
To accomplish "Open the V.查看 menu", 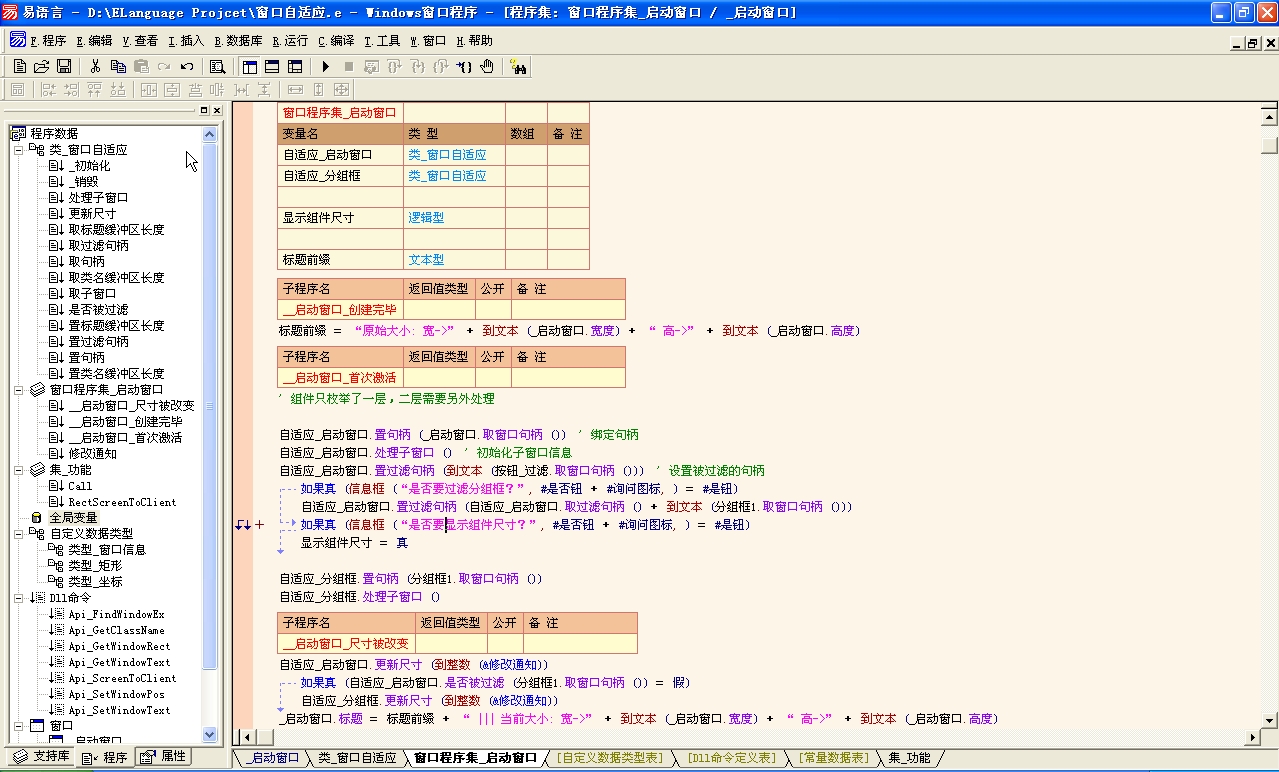I will tap(140, 41).
